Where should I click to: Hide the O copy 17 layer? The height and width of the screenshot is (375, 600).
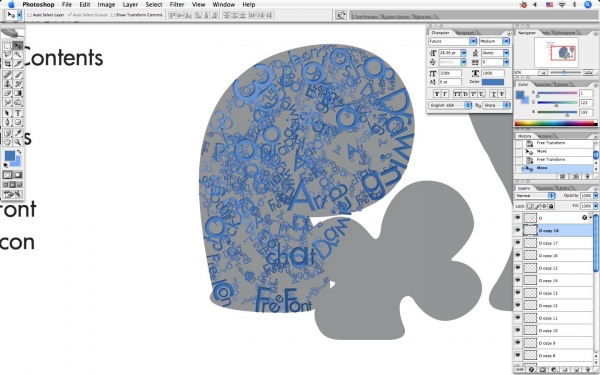(518, 243)
